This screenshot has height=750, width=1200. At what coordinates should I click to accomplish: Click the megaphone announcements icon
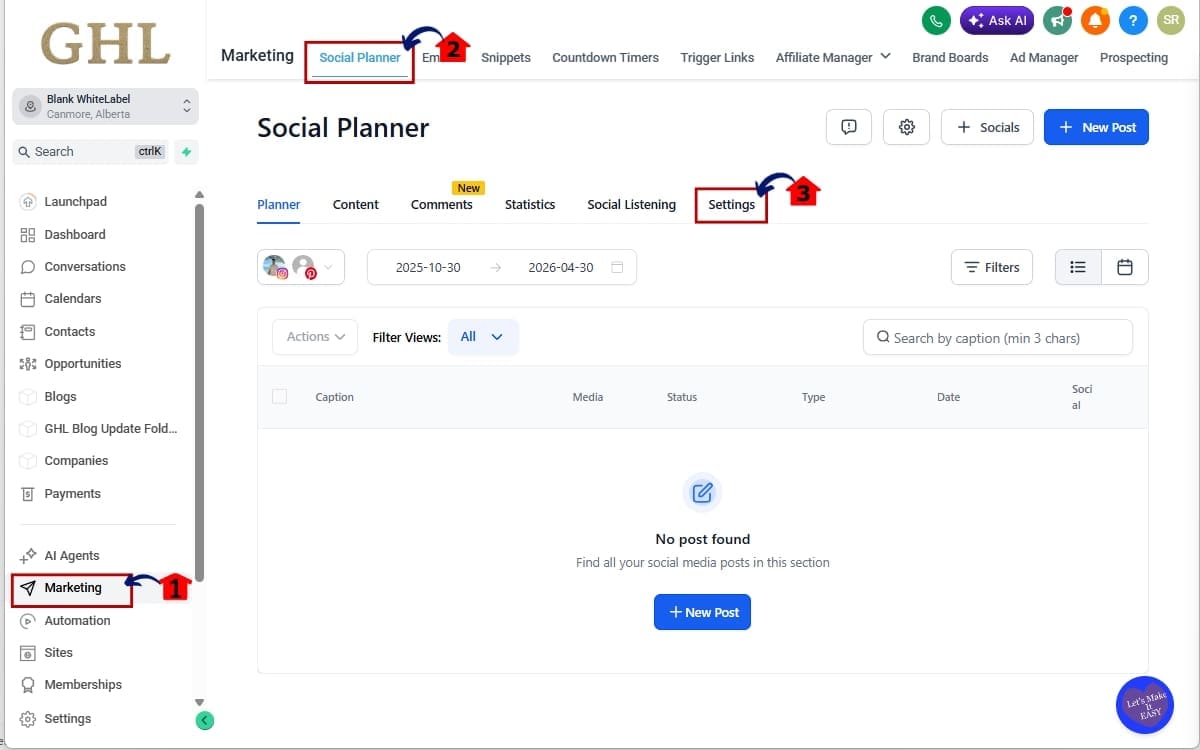1057,20
